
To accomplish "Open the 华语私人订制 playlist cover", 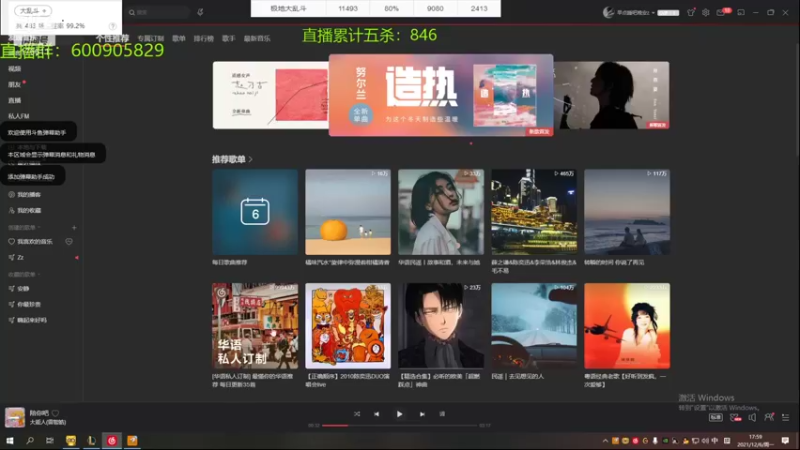I will (255, 326).
